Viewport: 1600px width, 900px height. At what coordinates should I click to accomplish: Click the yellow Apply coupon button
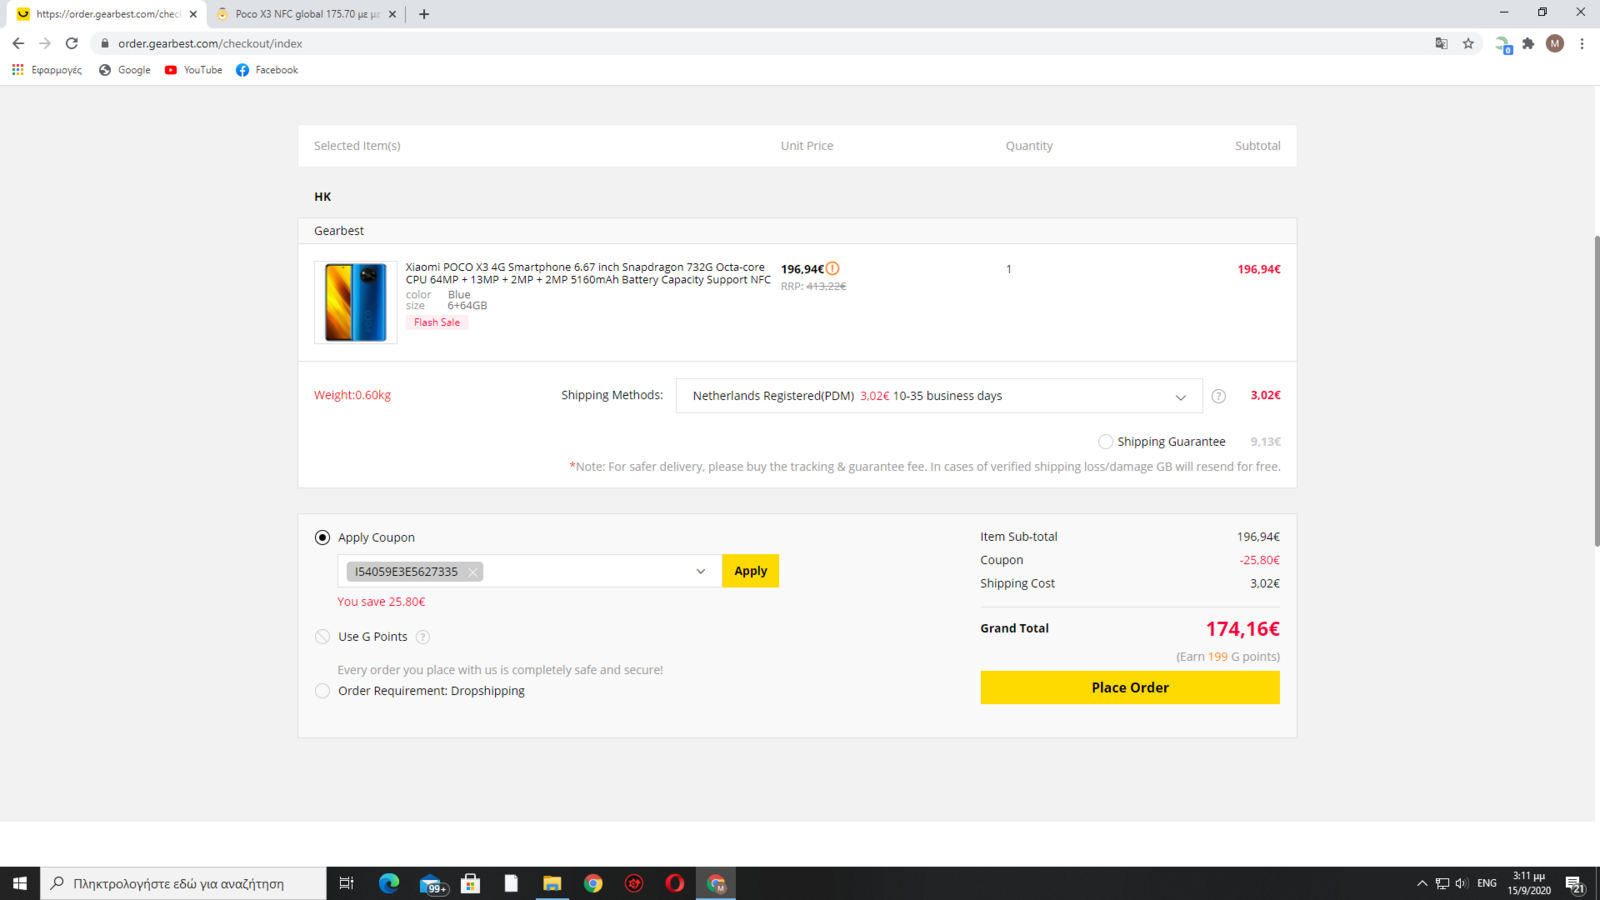click(750, 571)
